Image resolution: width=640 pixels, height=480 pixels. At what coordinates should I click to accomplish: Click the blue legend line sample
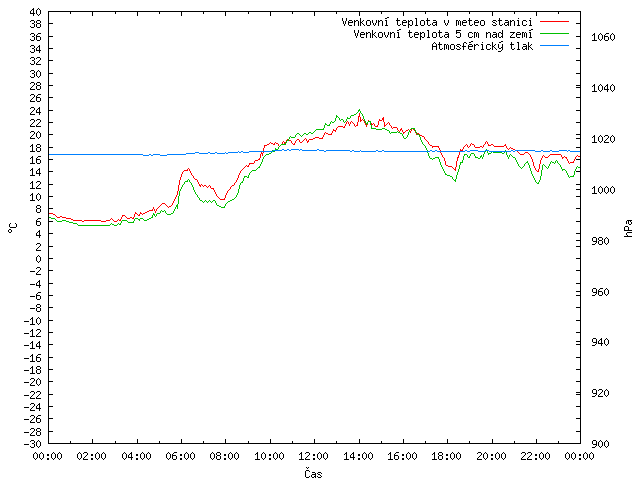click(x=554, y=46)
